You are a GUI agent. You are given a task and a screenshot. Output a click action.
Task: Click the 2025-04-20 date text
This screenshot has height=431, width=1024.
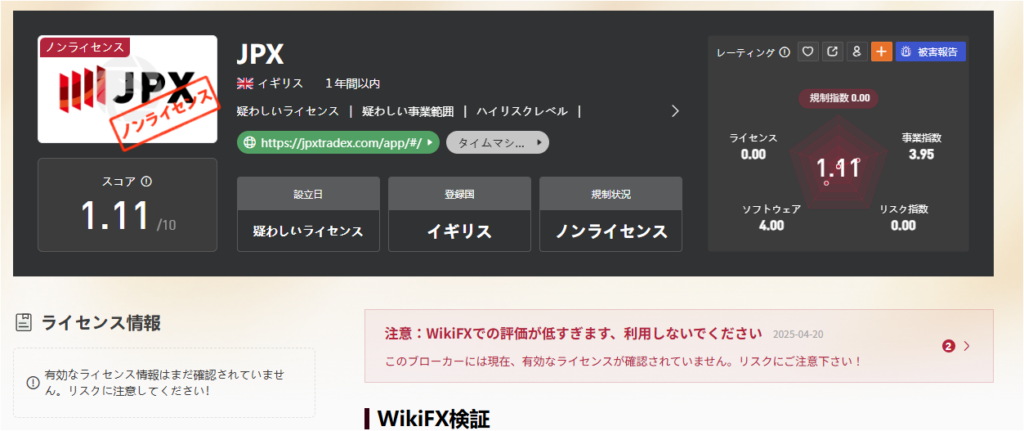click(798, 334)
